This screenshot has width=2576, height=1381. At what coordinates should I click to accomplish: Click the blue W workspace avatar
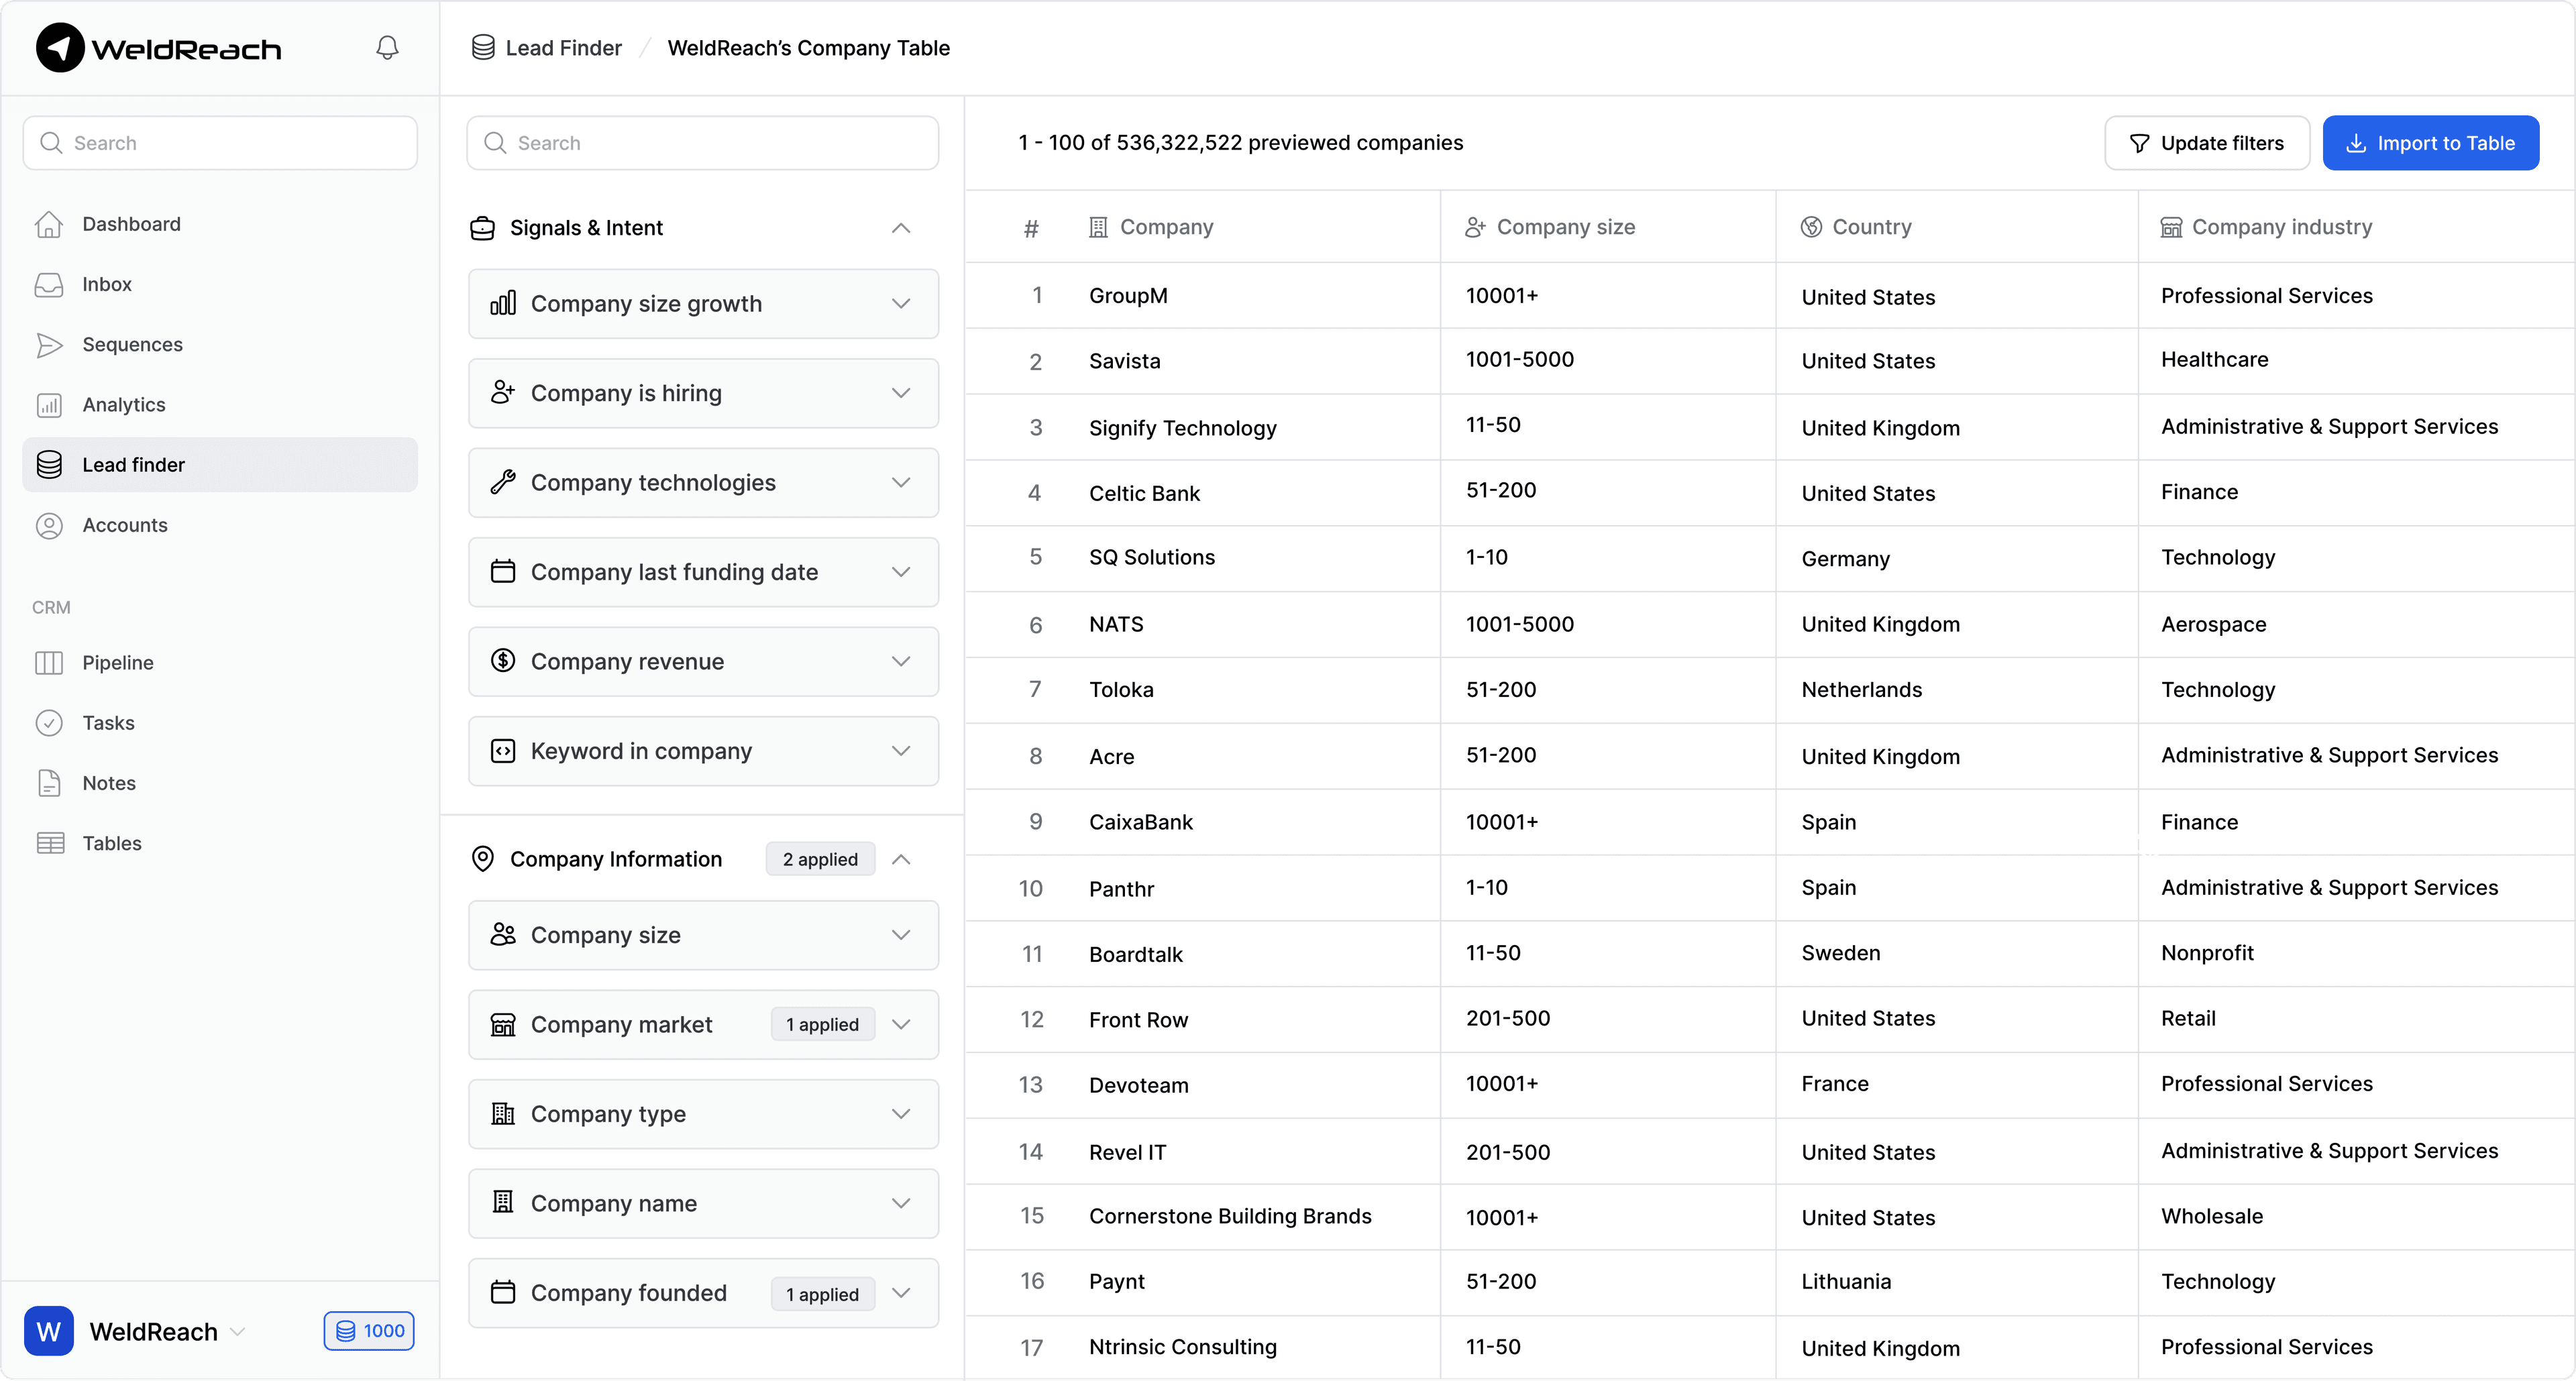tap(49, 1331)
